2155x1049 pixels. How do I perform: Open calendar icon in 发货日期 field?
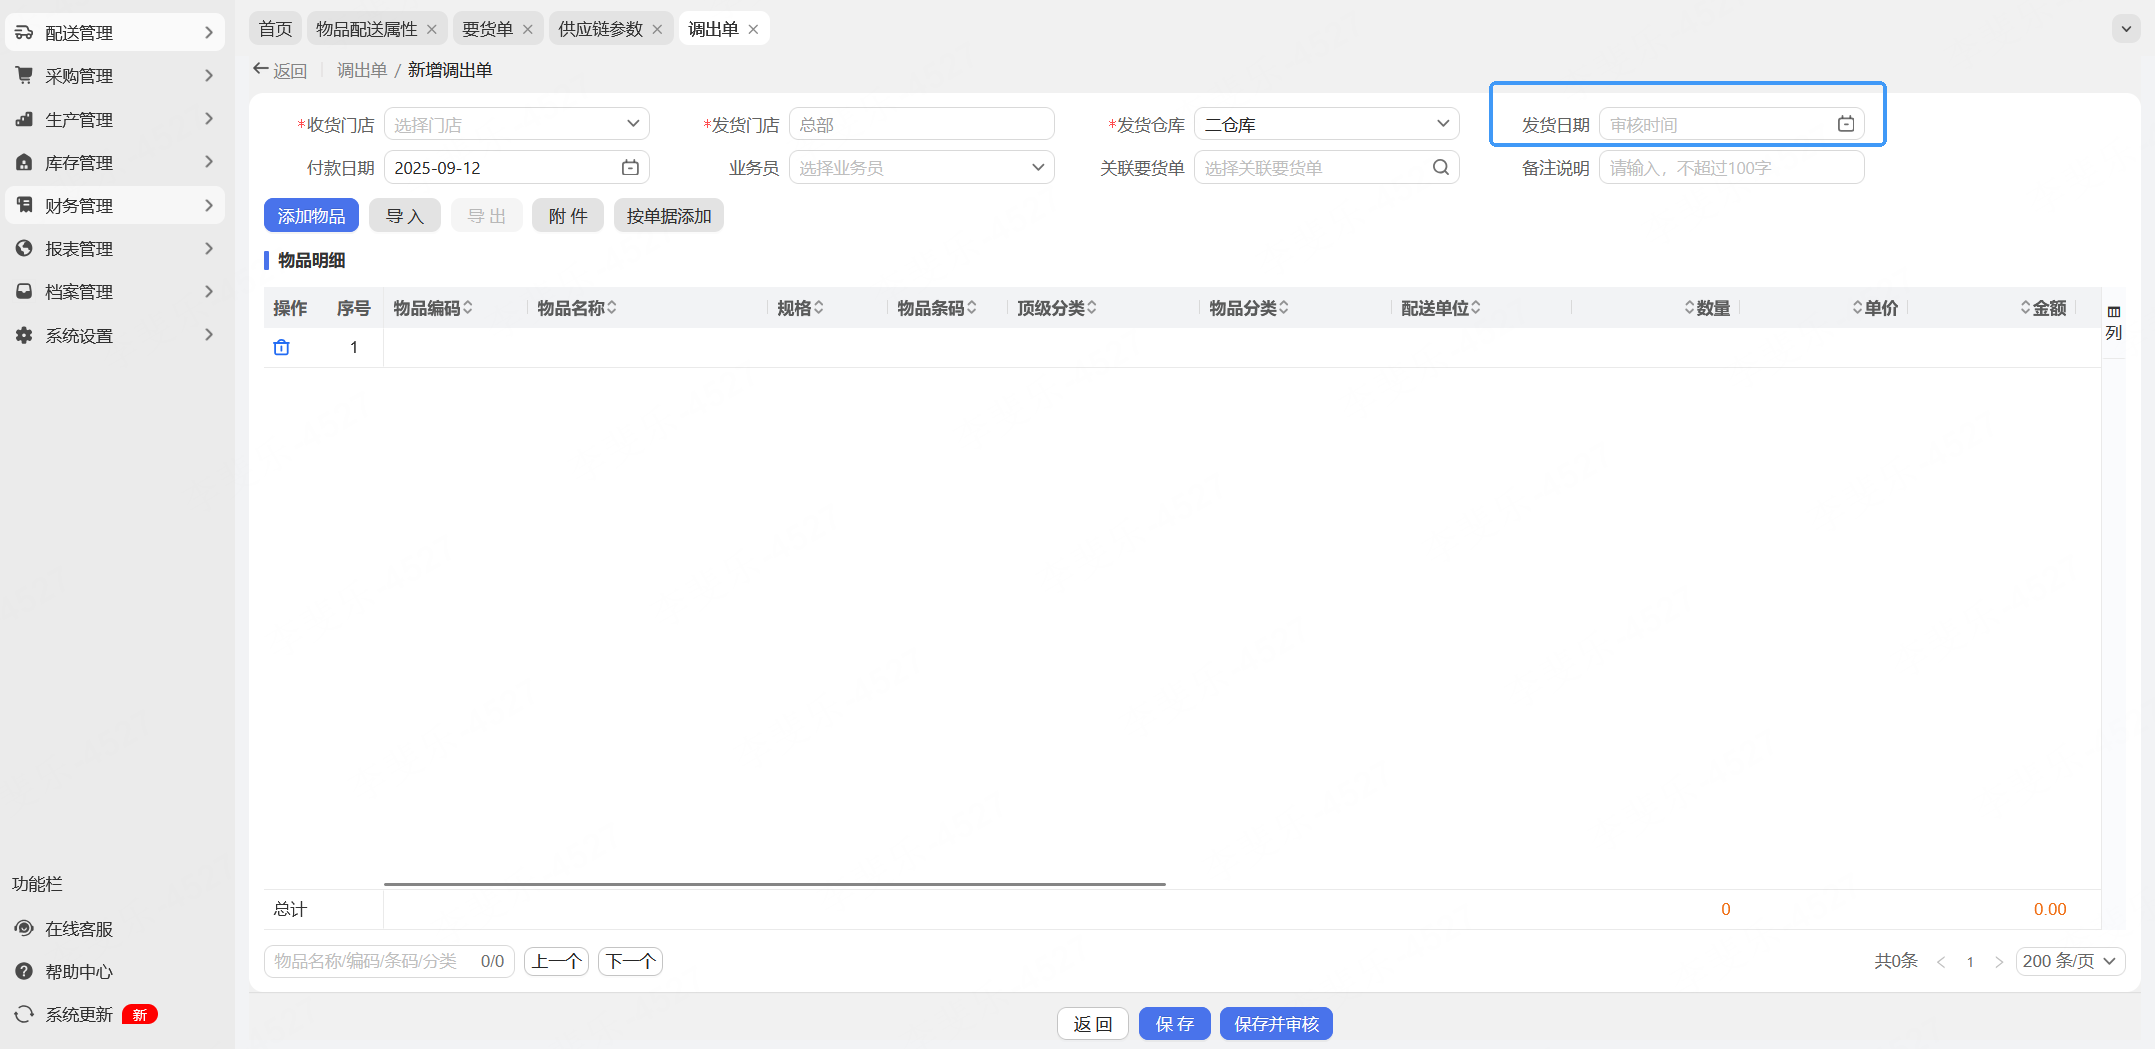tap(1846, 124)
